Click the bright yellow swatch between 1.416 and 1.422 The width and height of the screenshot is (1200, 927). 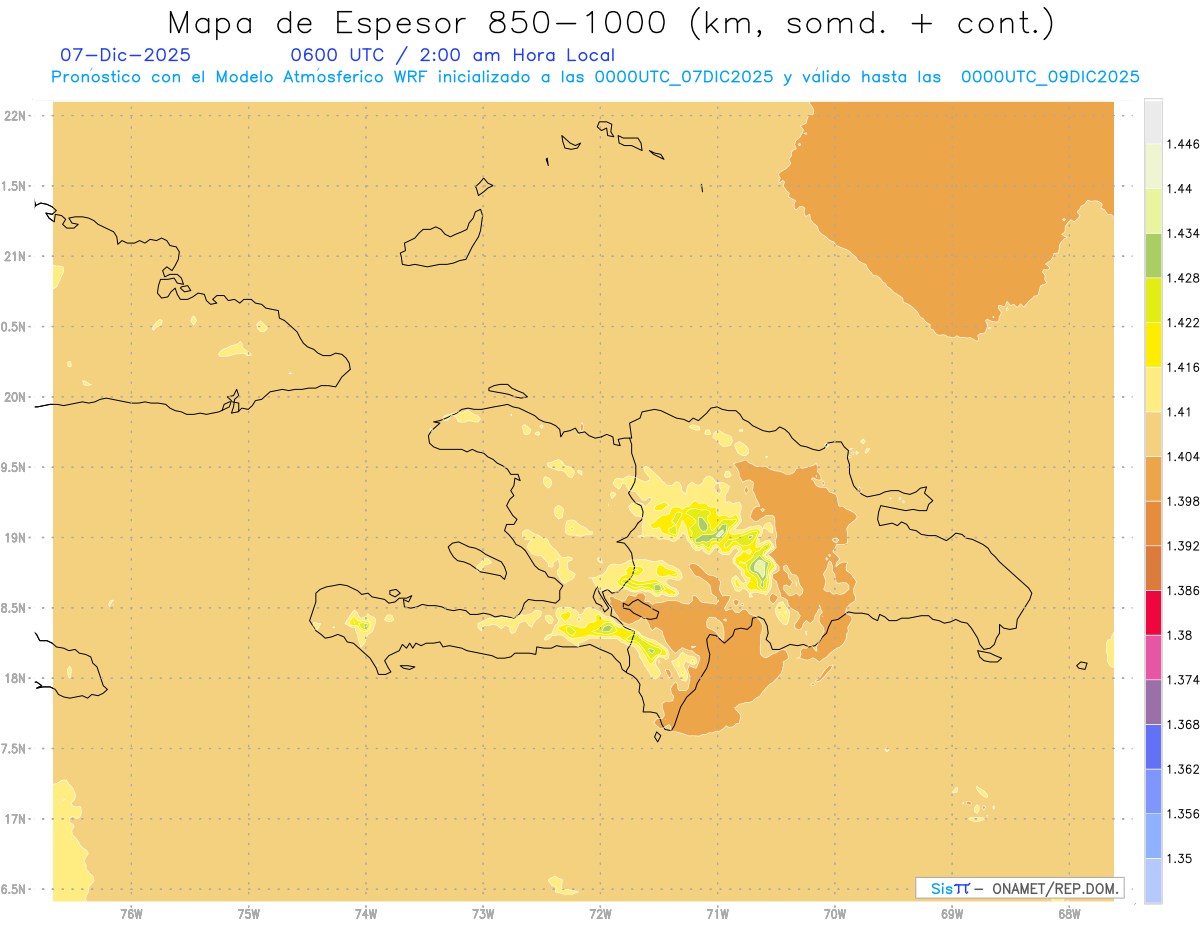pyautogui.click(x=1153, y=344)
